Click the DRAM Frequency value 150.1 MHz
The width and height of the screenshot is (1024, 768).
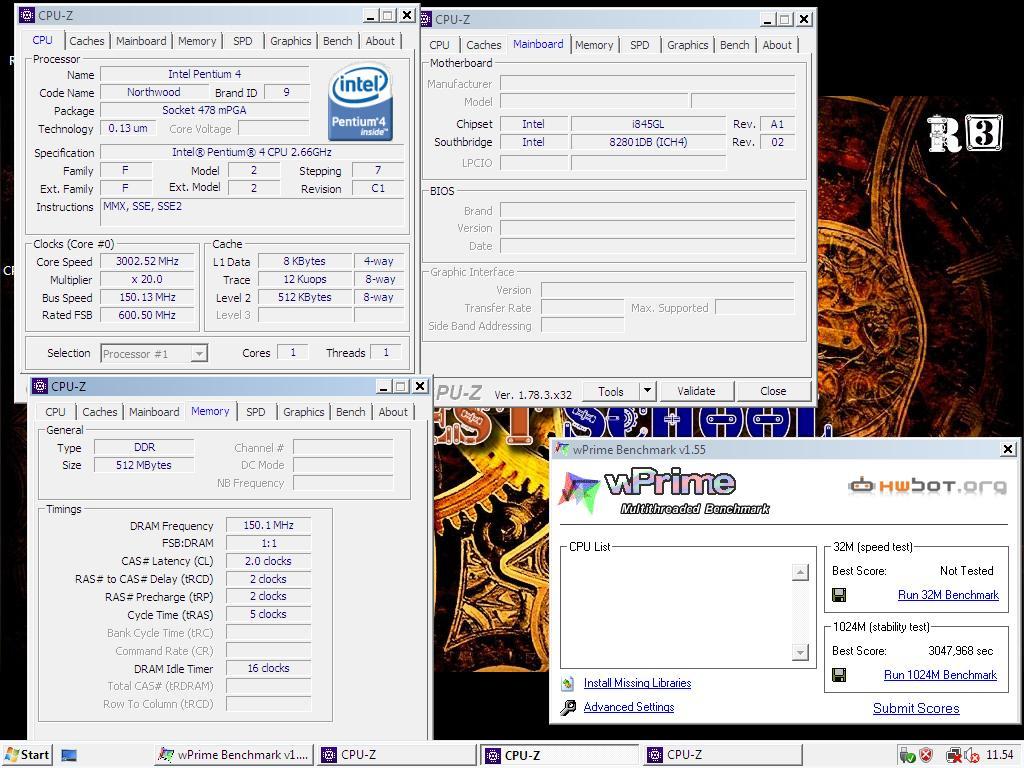click(x=268, y=525)
